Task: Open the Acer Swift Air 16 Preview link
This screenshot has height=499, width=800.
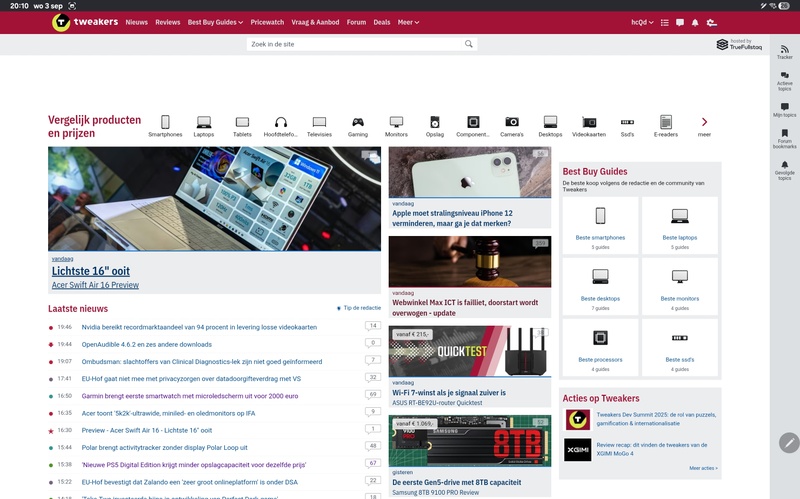Action: click(x=95, y=285)
